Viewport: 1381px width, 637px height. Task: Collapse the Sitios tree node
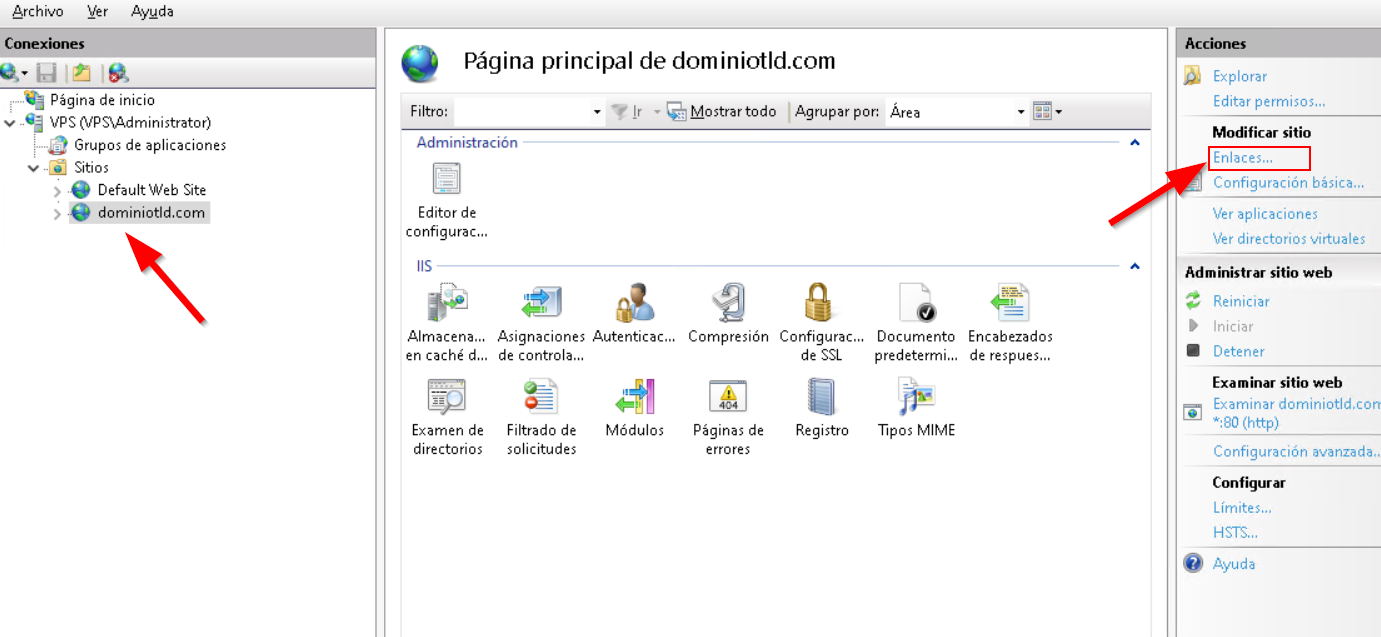pos(33,168)
